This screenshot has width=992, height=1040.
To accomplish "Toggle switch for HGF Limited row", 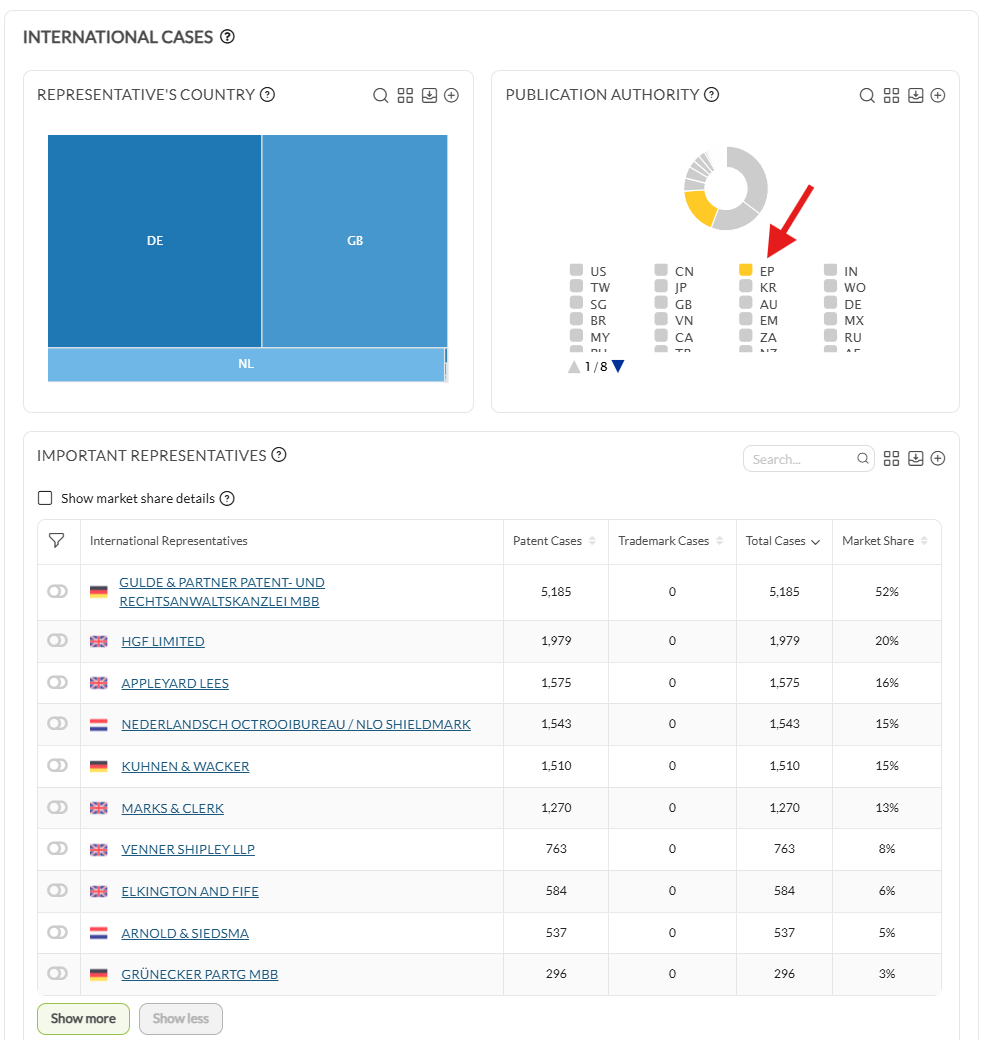I will click(58, 640).
